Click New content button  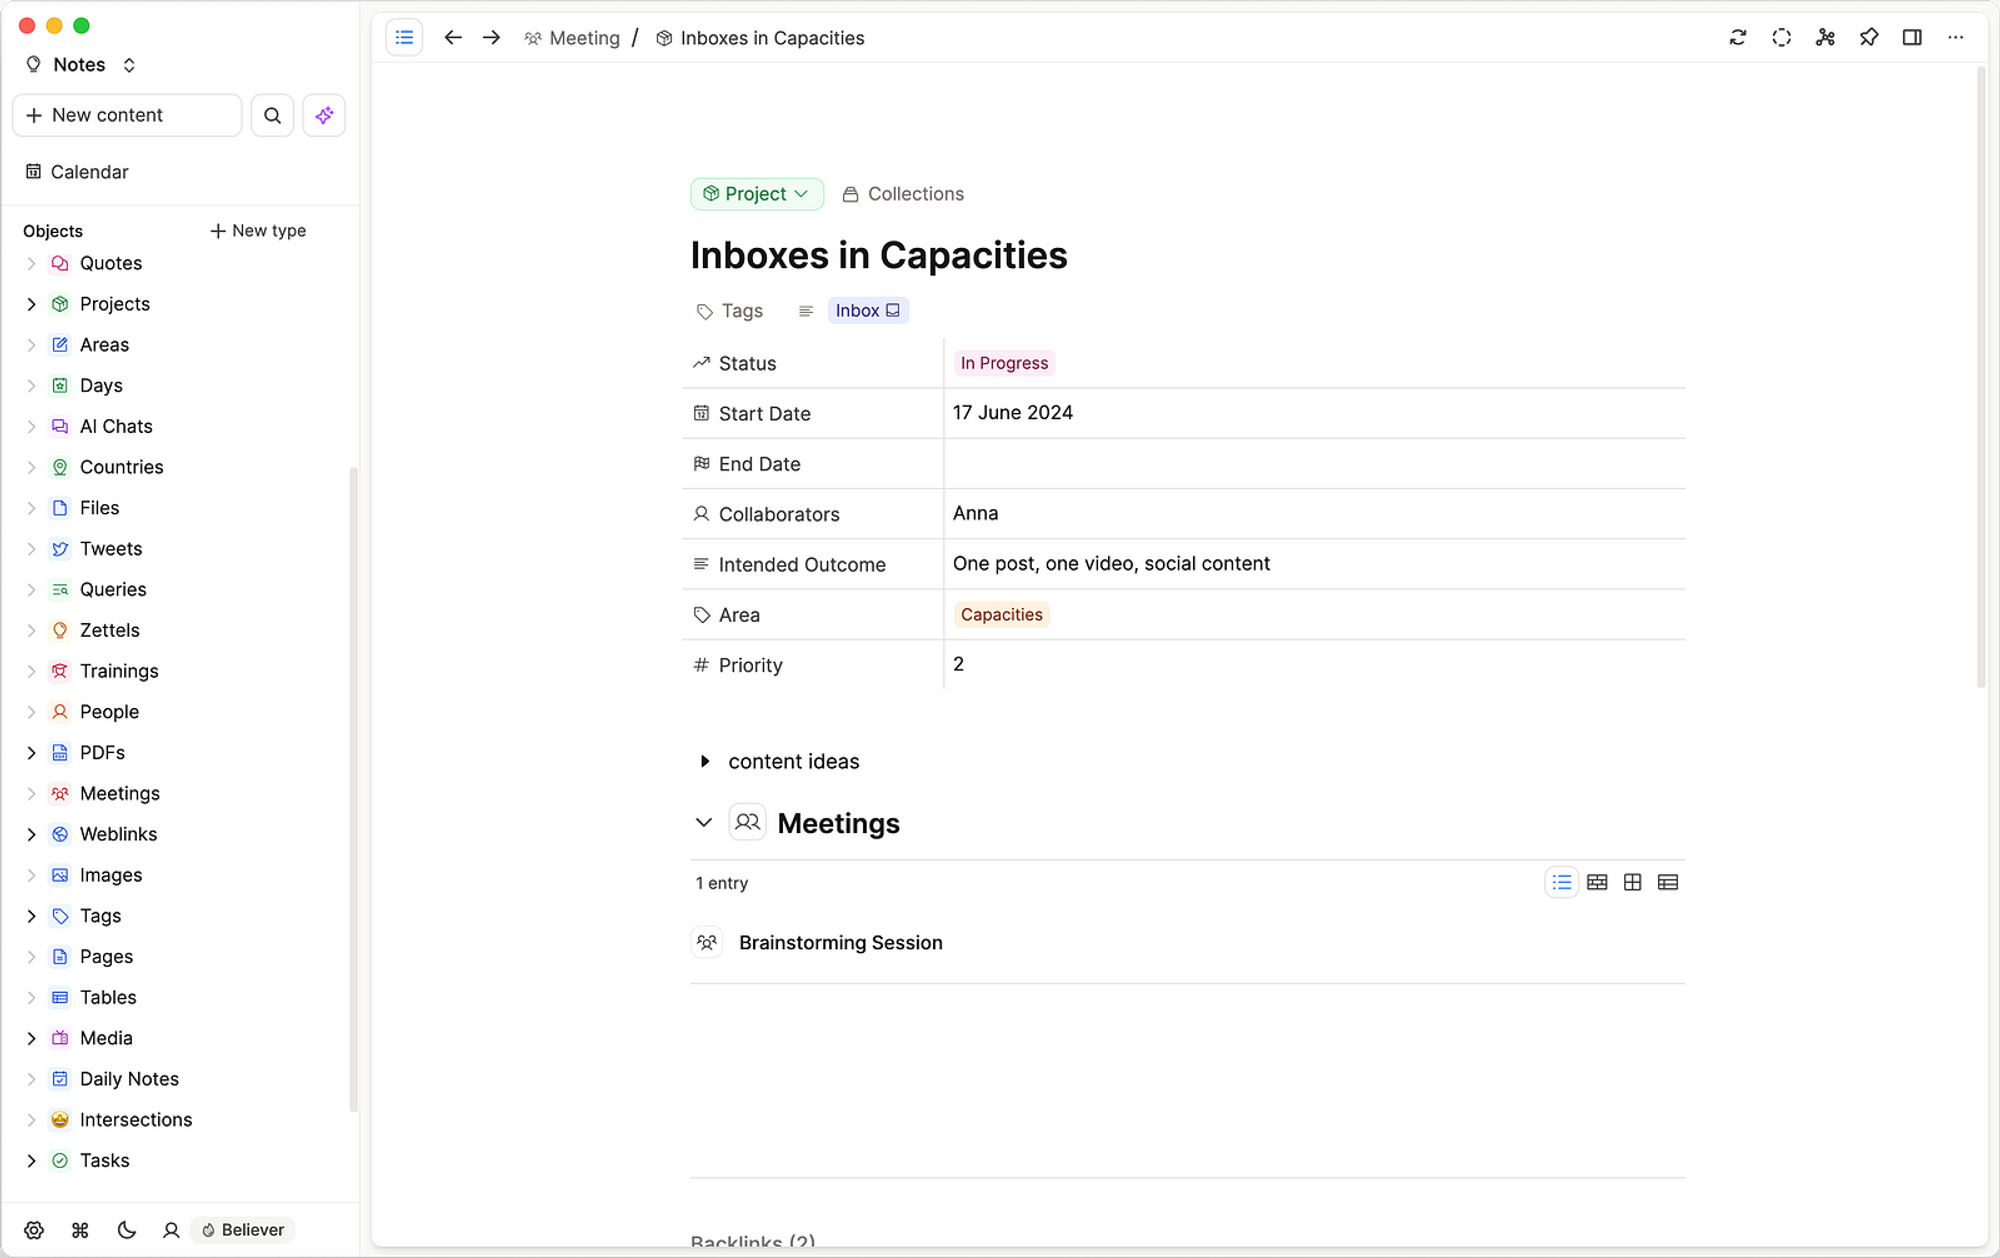(x=127, y=115)
